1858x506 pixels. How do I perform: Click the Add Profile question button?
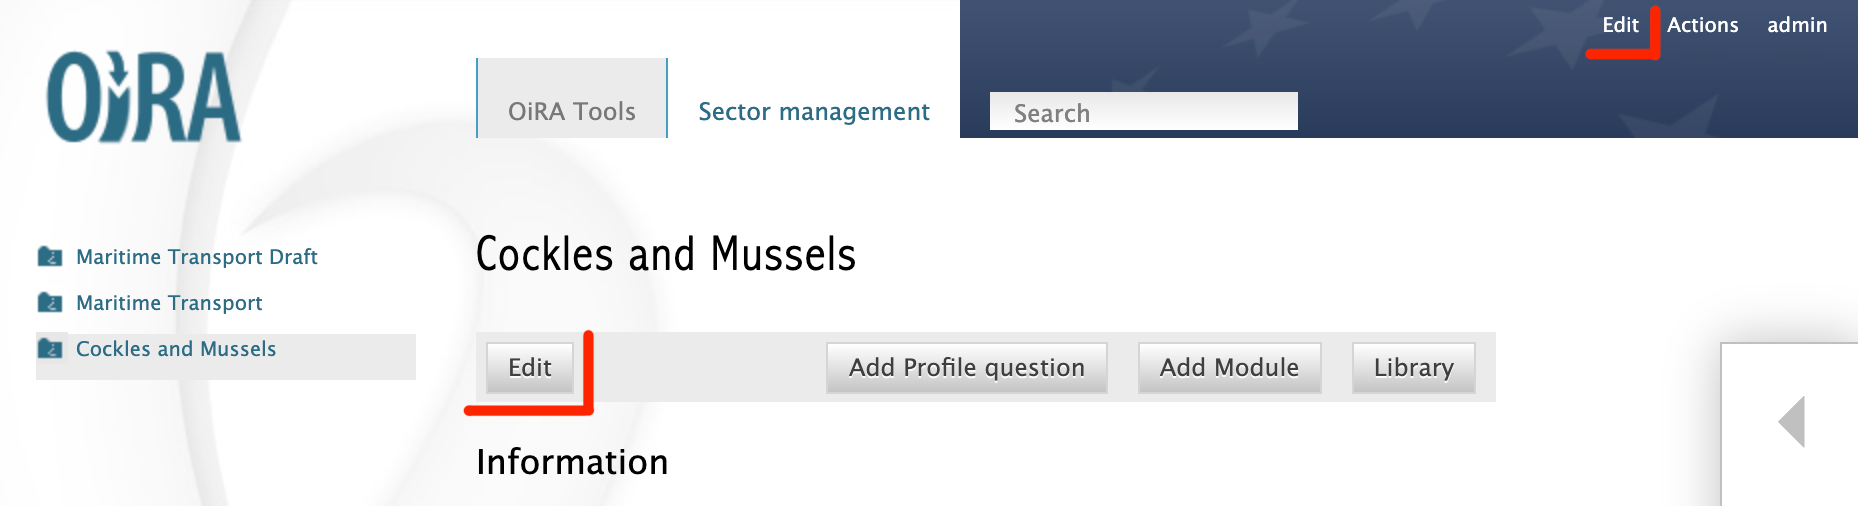click(x=966, y=368)
